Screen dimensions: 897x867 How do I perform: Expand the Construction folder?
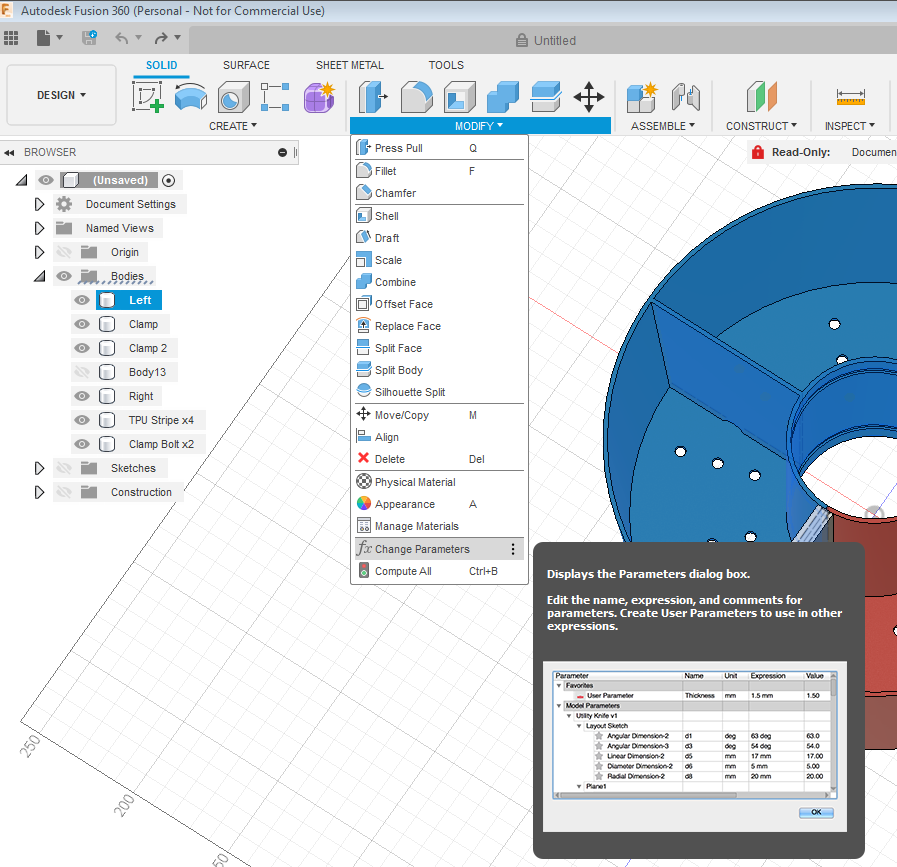[x=39, y=492]
